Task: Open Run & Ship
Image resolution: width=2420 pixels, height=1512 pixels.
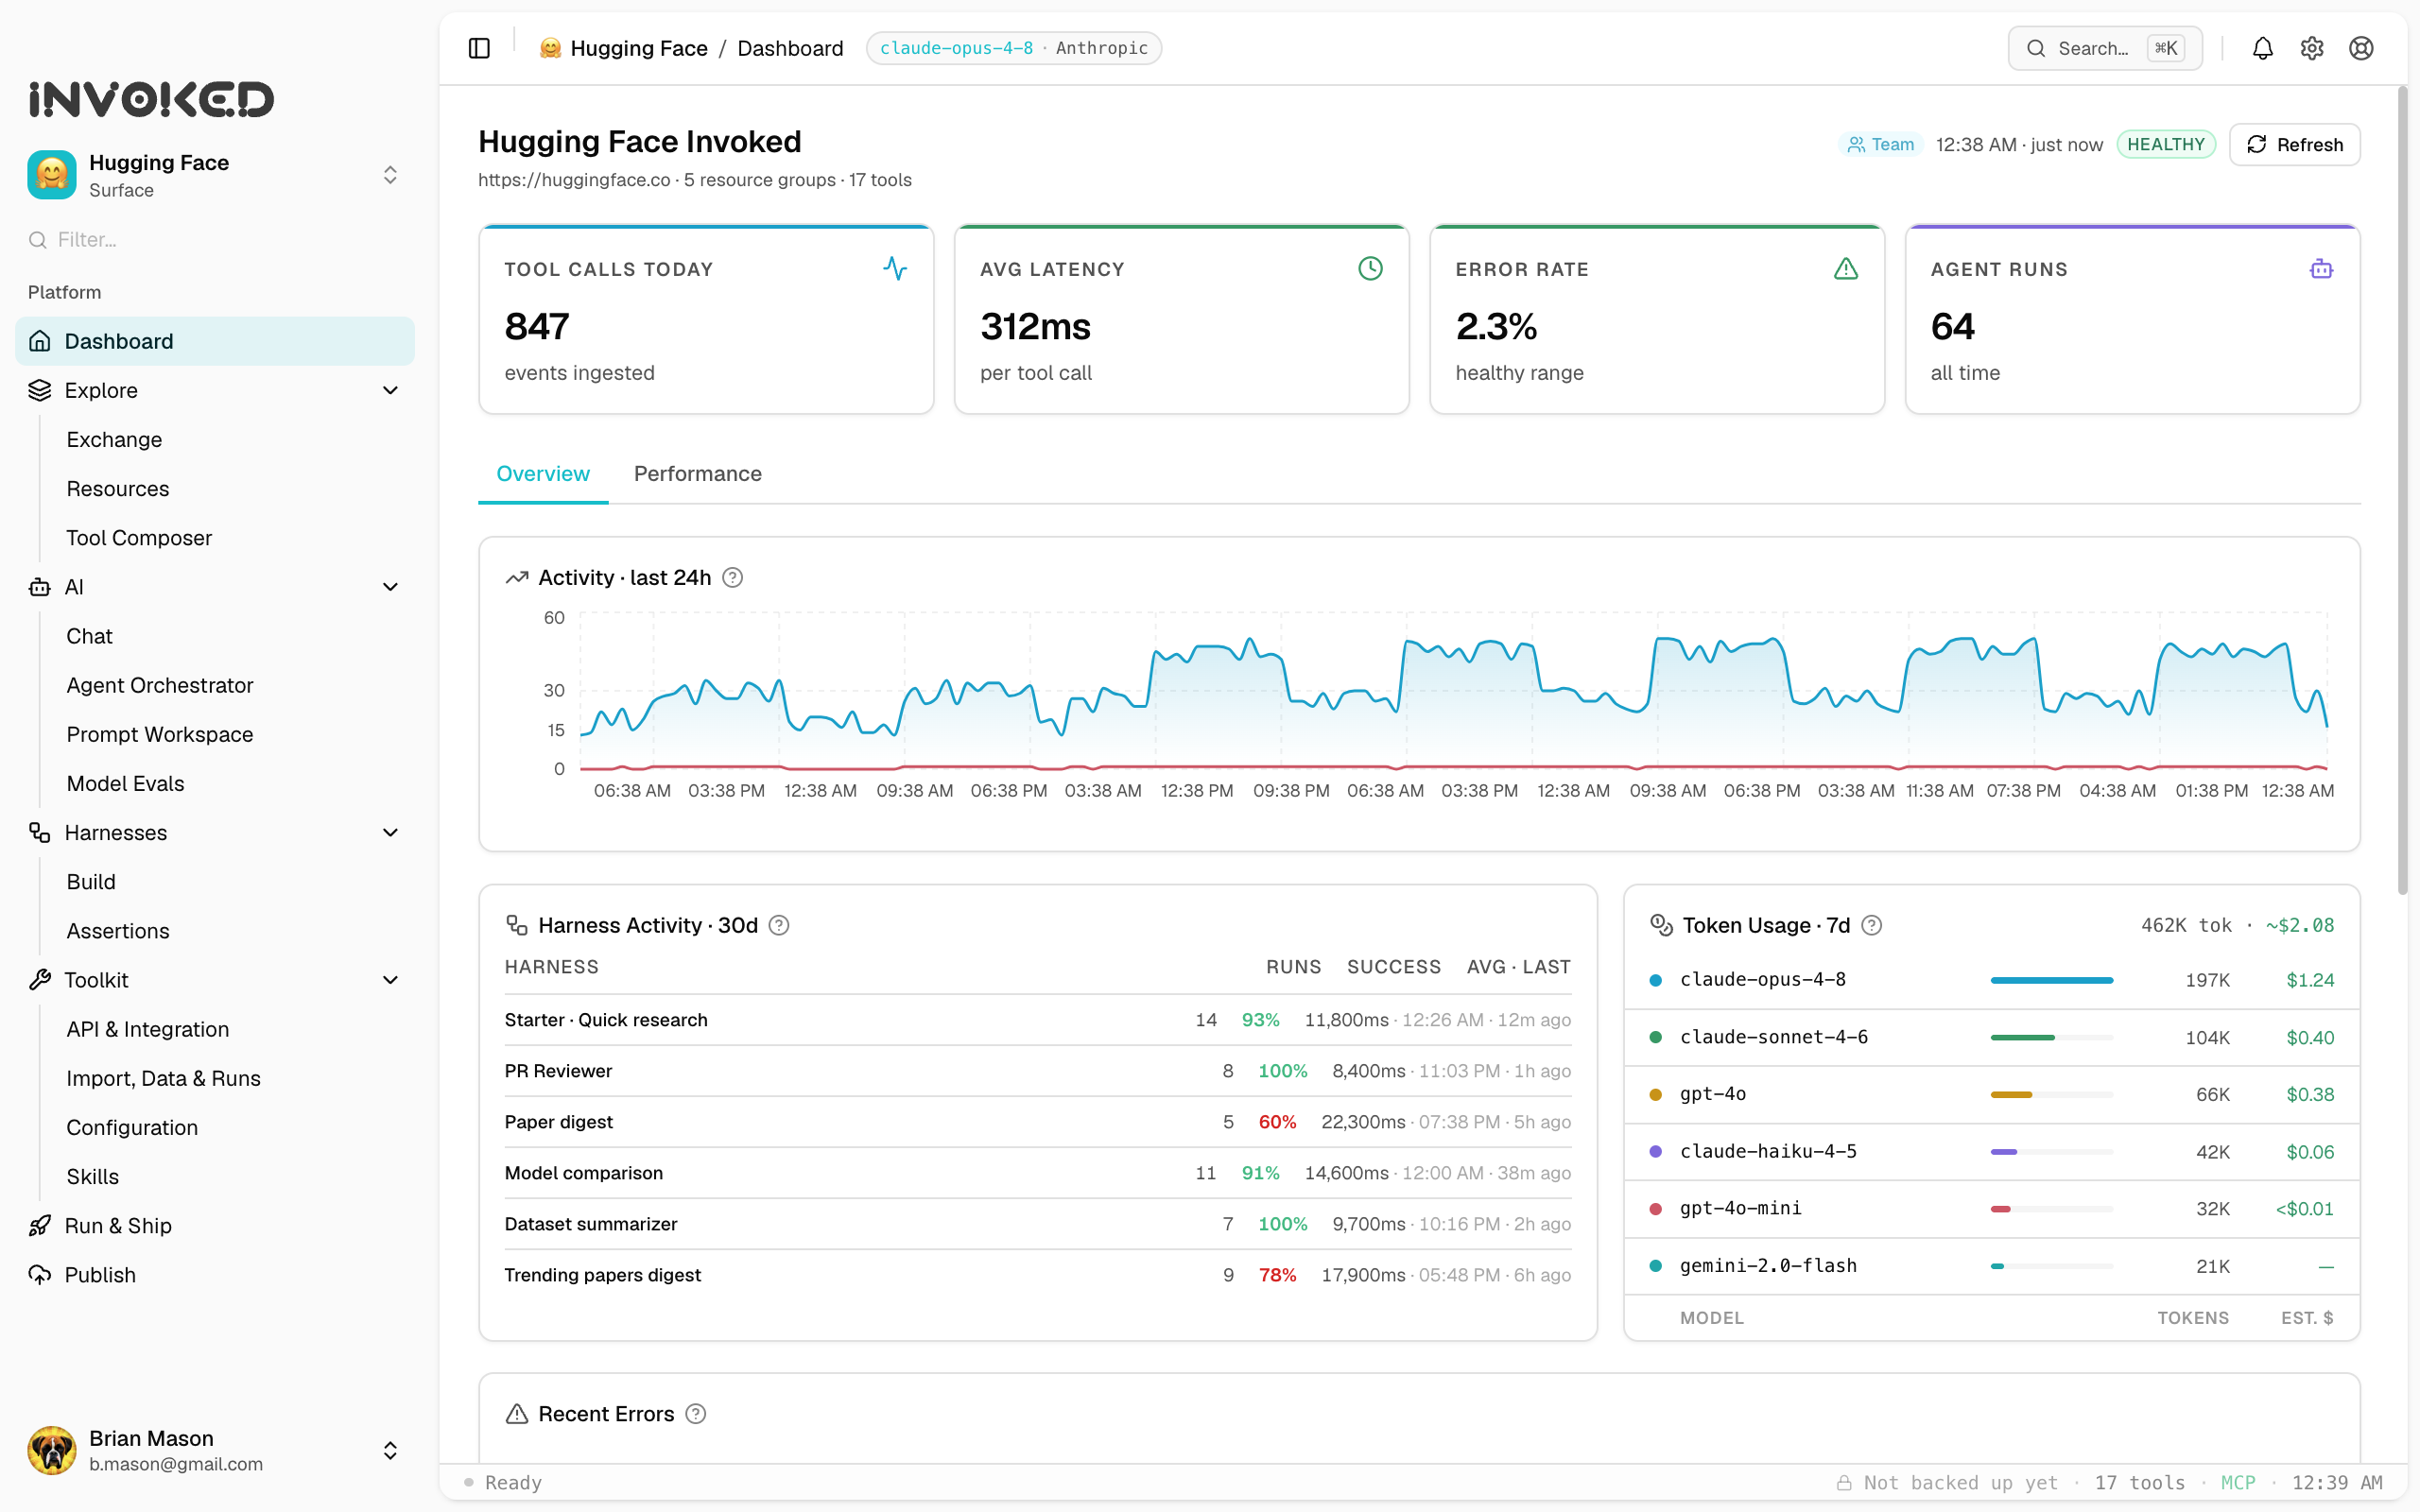Action: click(x=118, y=1226)
